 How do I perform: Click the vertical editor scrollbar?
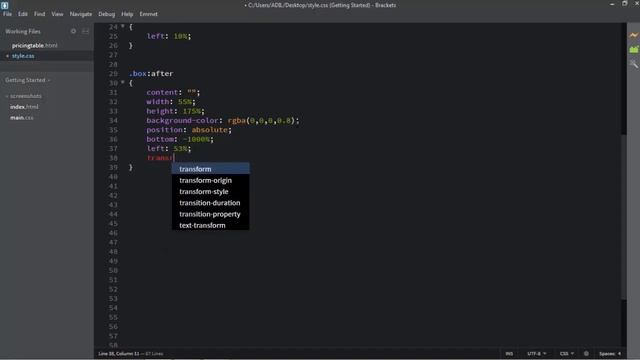click(x=624, y=217)
